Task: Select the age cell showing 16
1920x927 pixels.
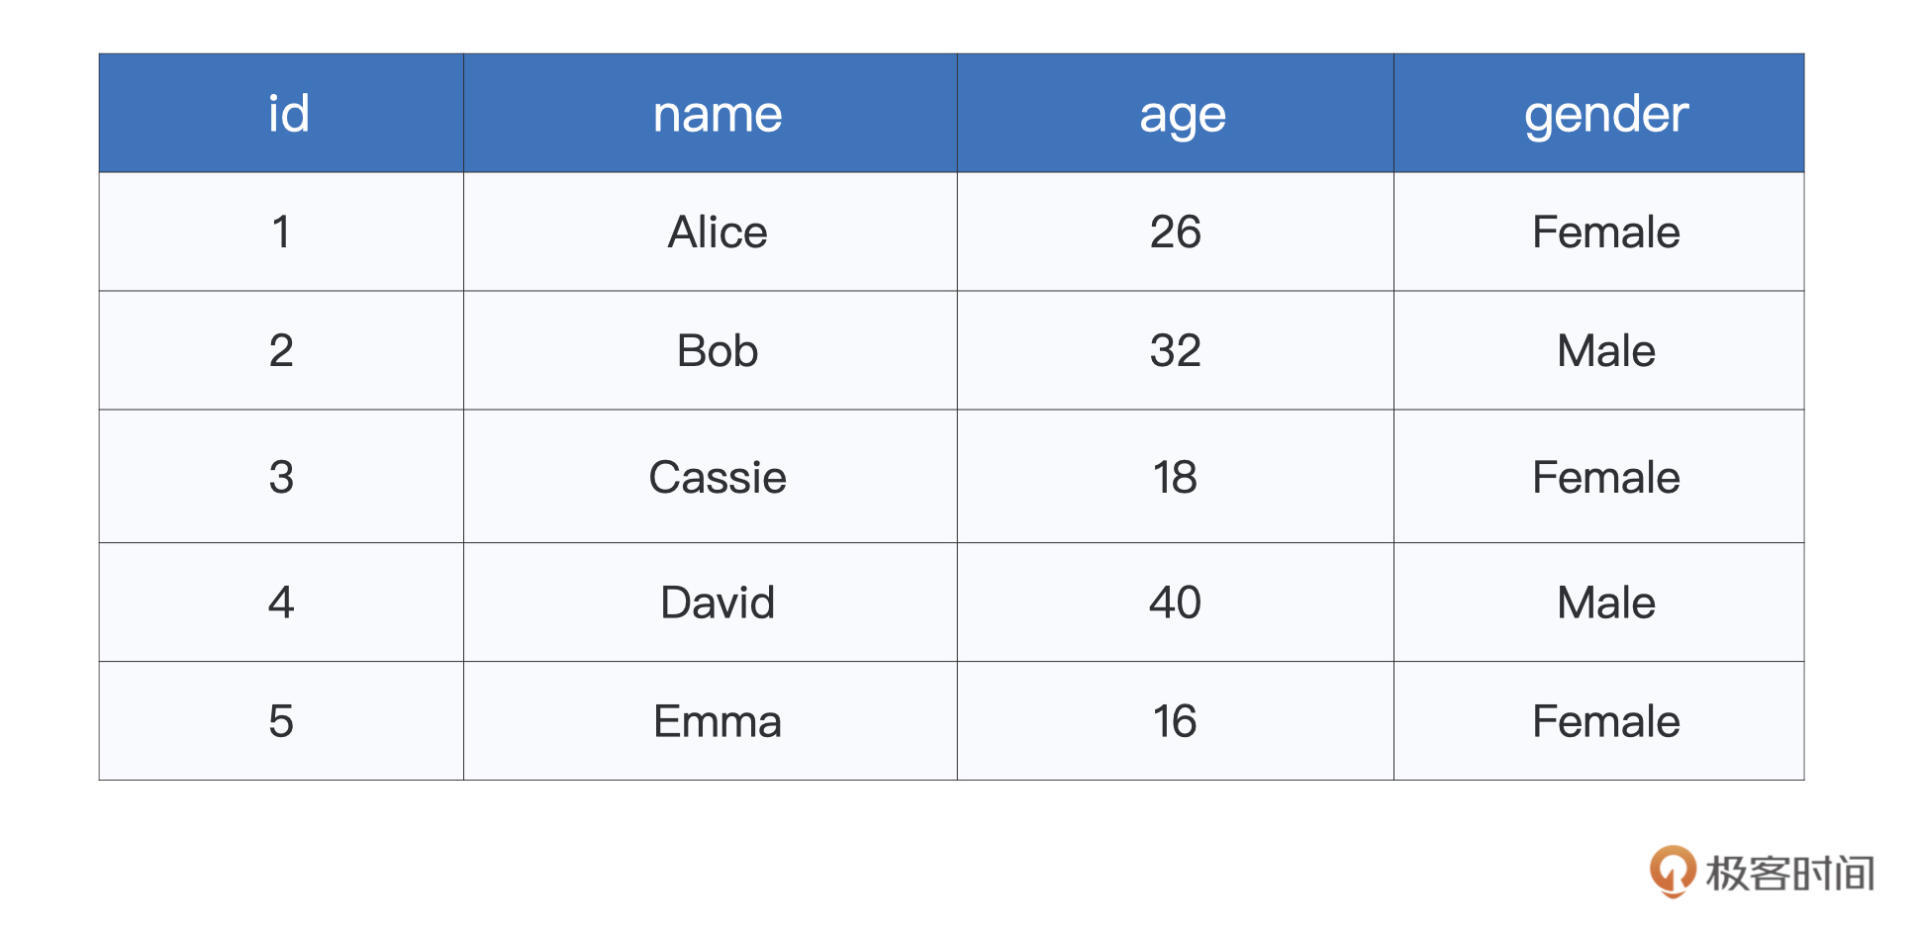Action: 1175,721
